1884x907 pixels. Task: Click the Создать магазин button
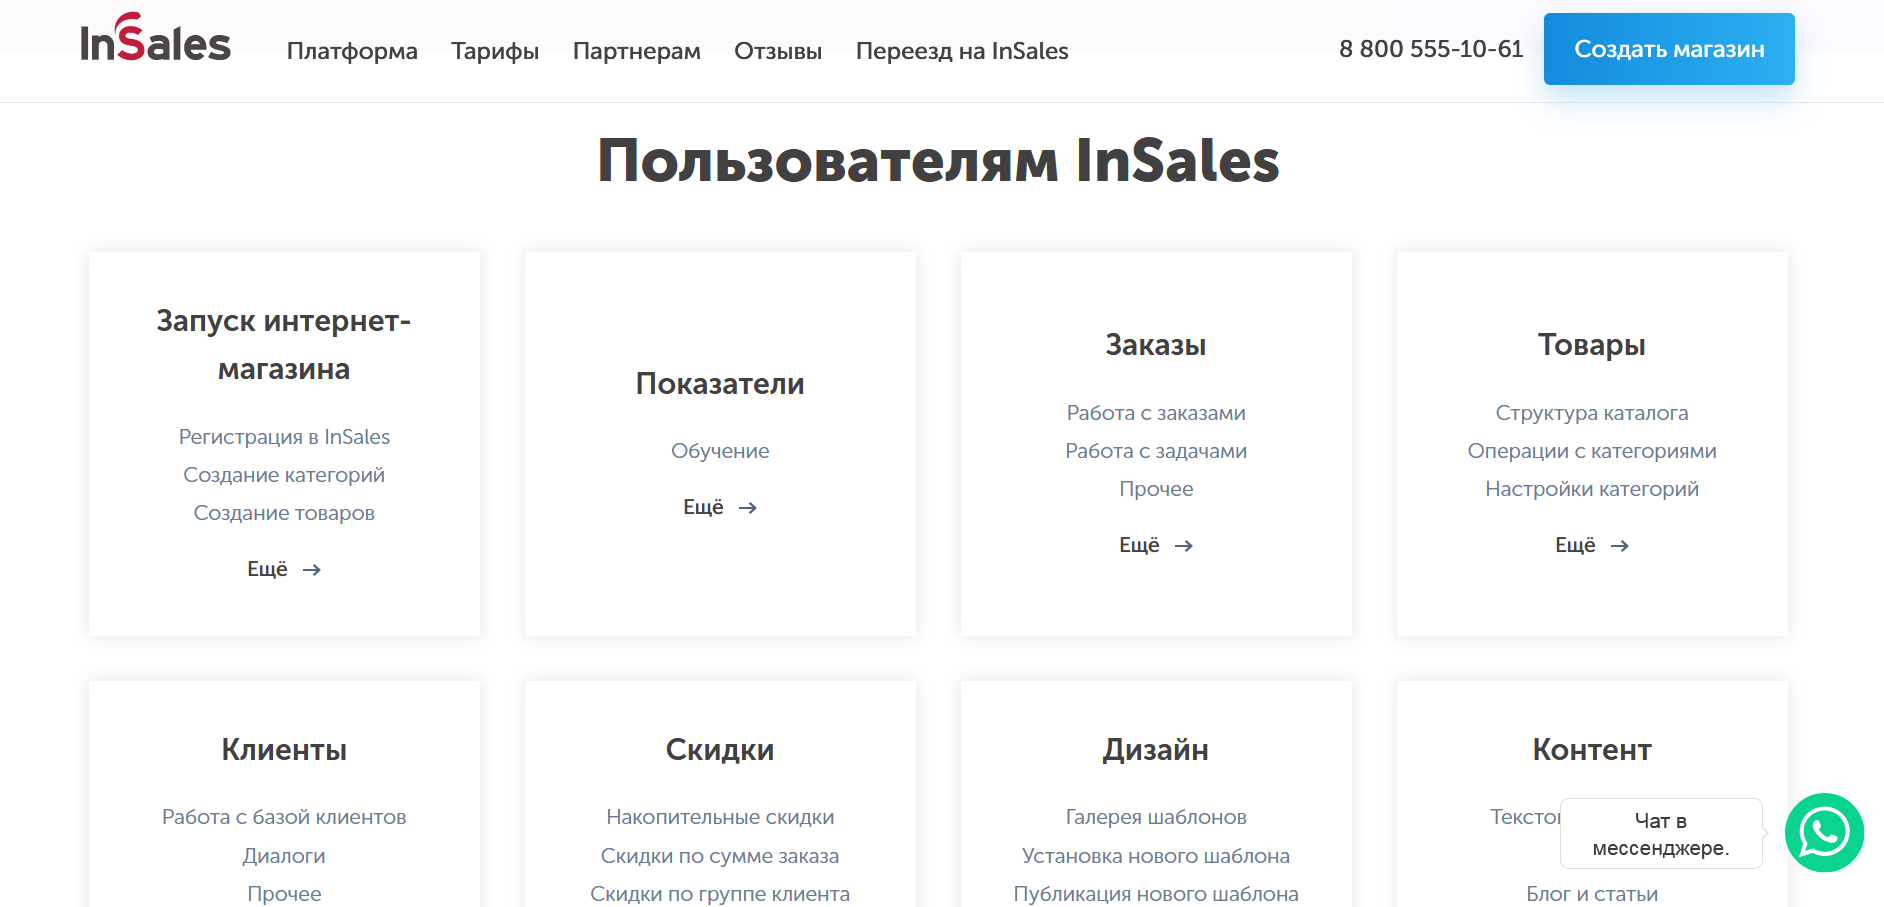tap(1669, 49)
